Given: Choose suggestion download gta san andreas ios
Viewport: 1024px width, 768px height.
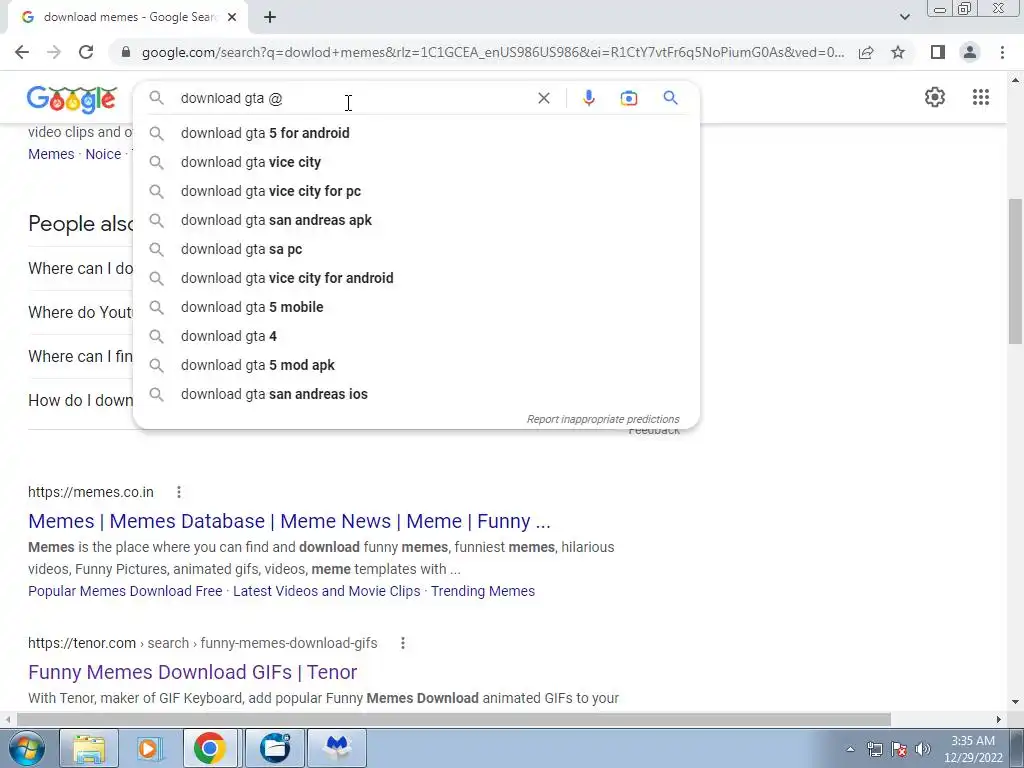Looking at the screenshot, I should click(x=416, y=394).
